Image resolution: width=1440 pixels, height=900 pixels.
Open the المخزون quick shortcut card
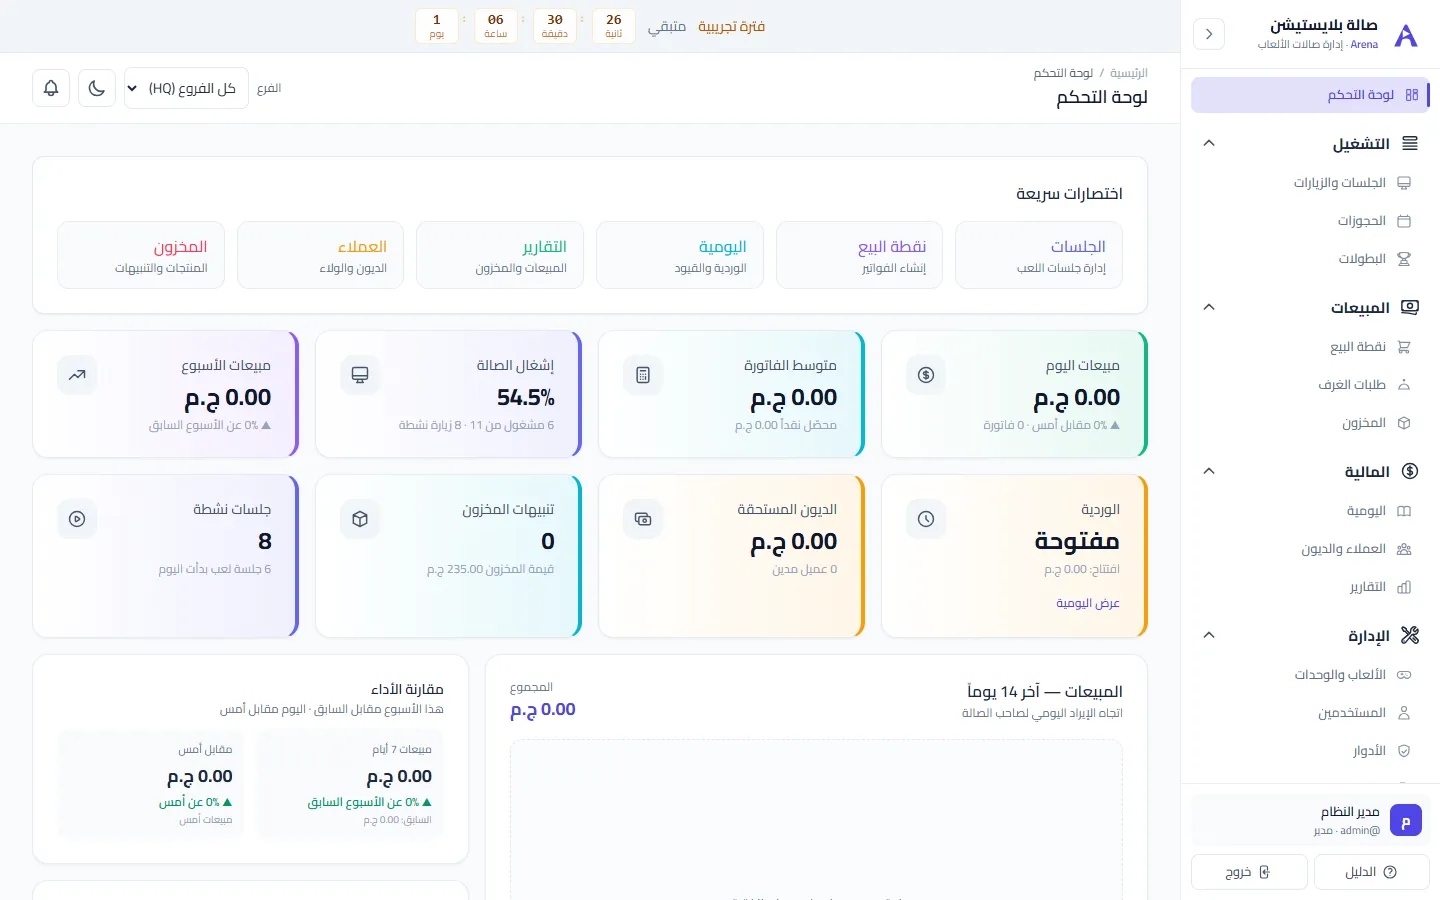pos(141,255)
